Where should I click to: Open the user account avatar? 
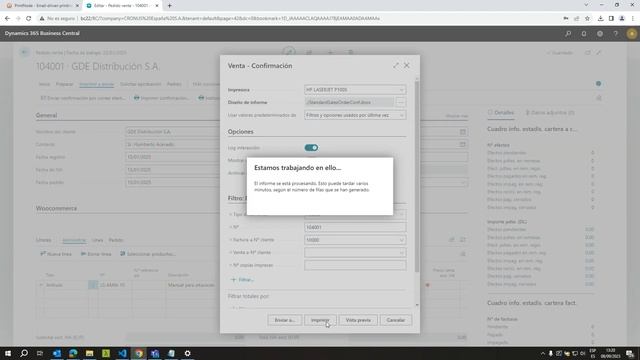pyautogui.click(x=631, y=33)
